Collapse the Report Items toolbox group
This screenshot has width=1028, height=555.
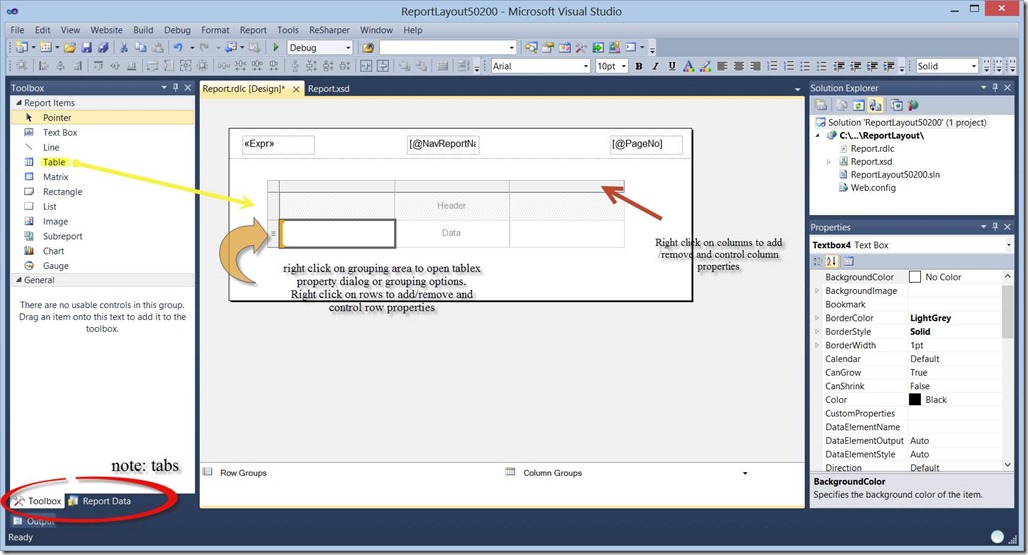click(19, 103)
